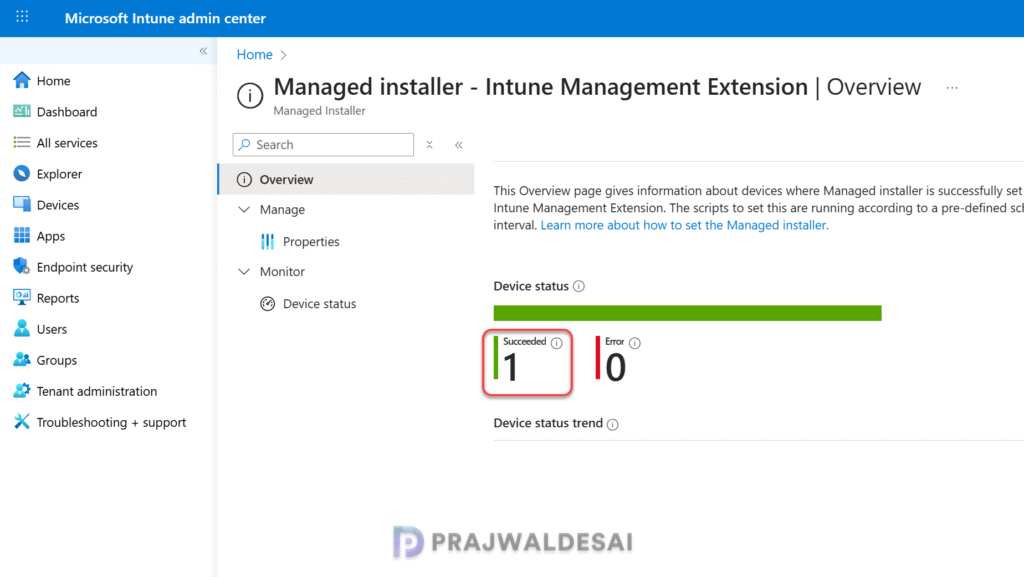Click the green device status bar
Screen dimensions: 1024x577
pyautogui.click(x=687, y=313)
